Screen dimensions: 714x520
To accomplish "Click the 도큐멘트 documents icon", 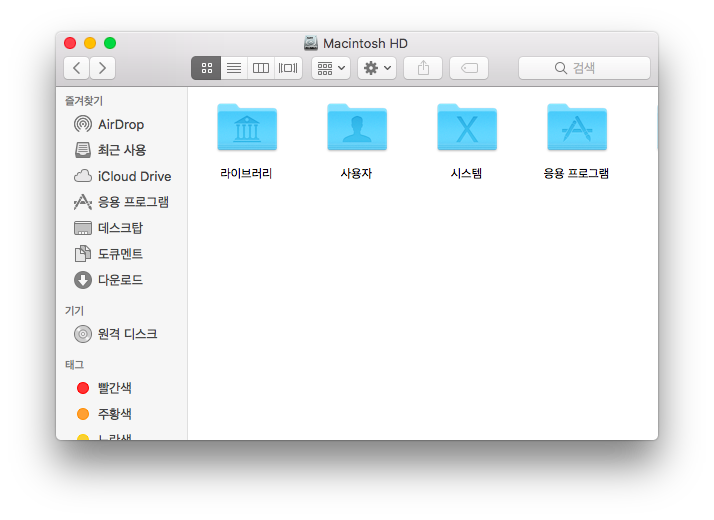I will tap(82, 254).
